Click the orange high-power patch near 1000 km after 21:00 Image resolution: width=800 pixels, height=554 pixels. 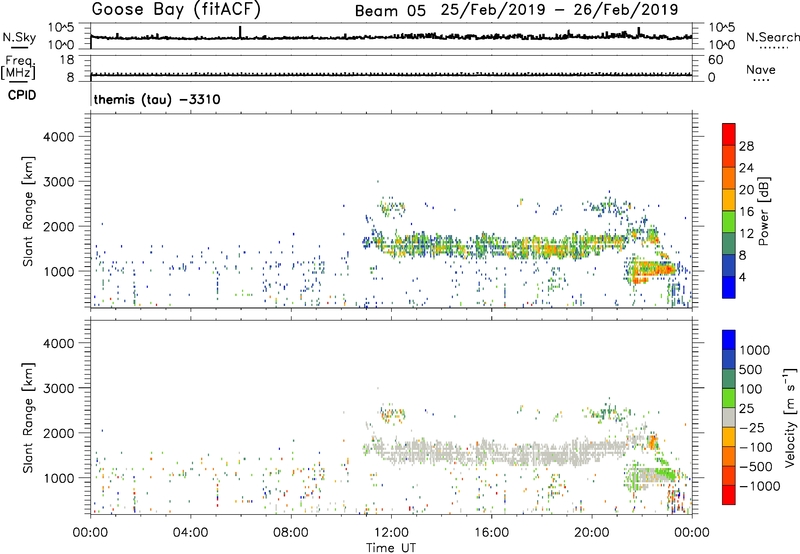[651, 270]
